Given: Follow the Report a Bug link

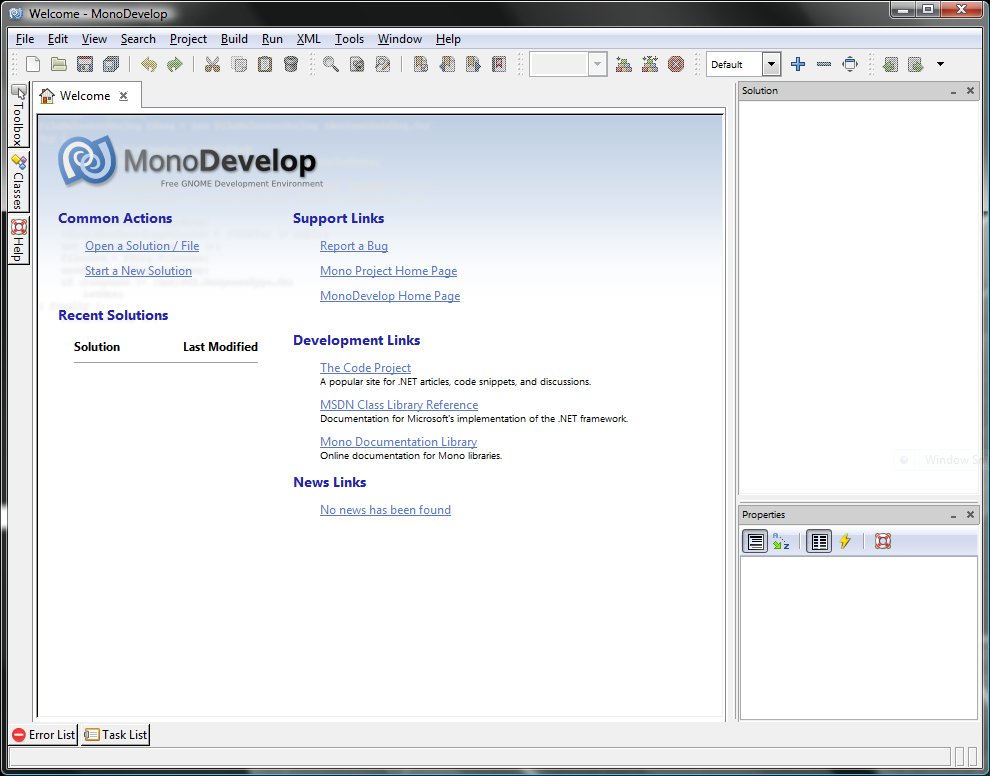Looking at the screenshot, I should (x=354, y=246).
